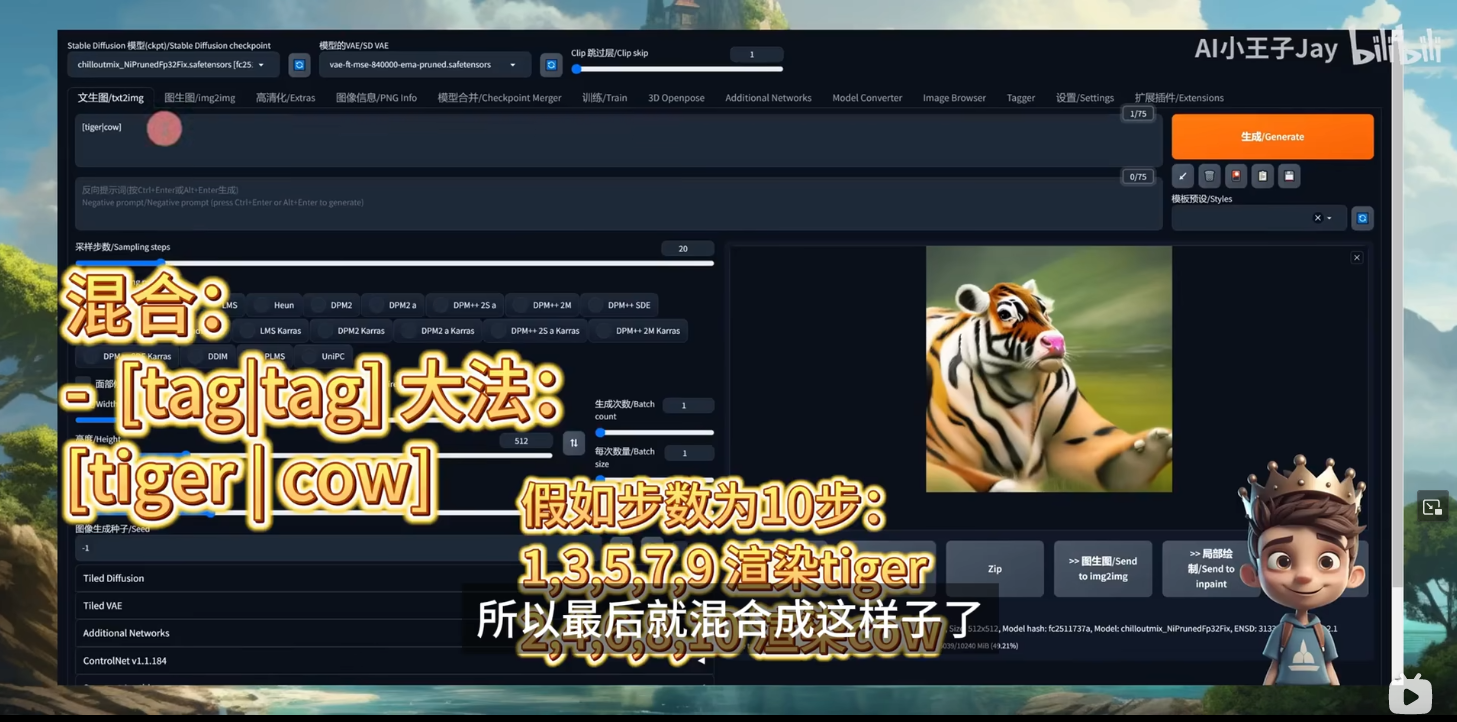Click the Sampling steps number field
Screen dimensions: 1457x722
pos(687,249)
